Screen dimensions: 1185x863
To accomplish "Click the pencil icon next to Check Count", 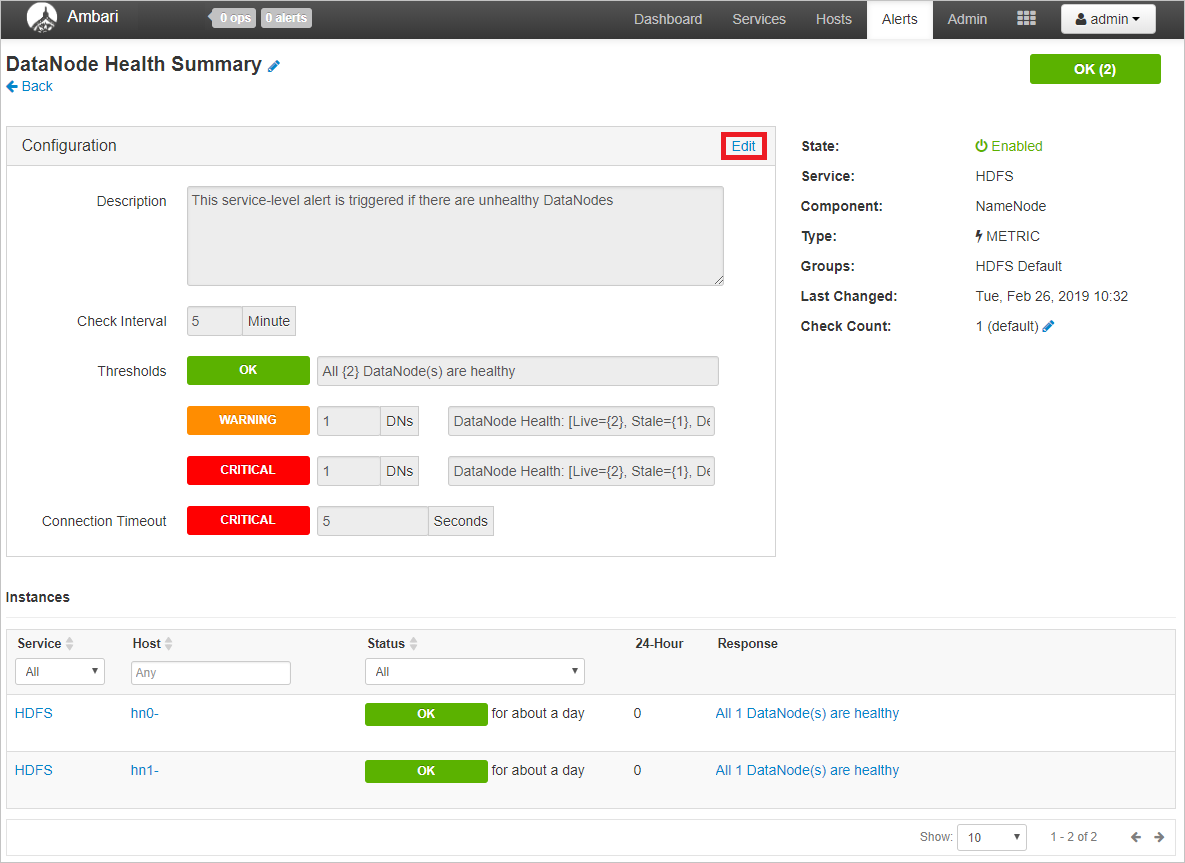I will coord(1047,325).
